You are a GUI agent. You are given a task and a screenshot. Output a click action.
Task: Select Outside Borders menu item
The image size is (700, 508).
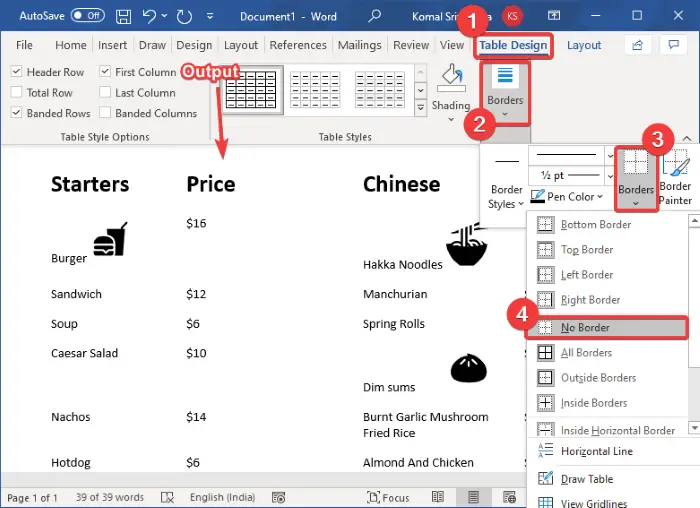607,378
